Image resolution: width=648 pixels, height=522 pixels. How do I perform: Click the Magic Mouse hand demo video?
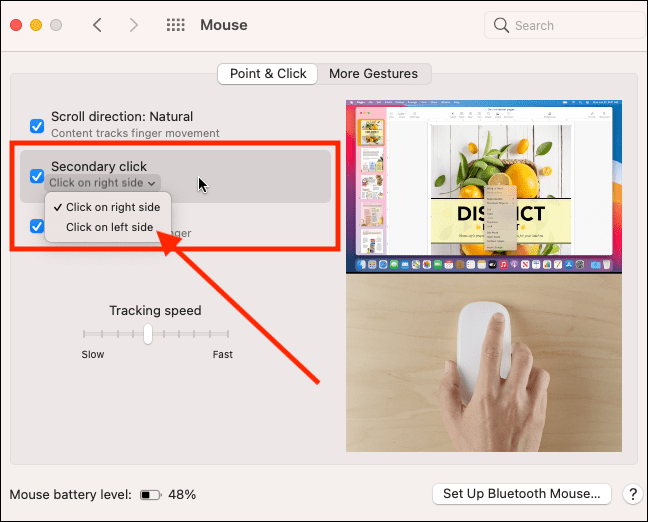coord(484,363)
